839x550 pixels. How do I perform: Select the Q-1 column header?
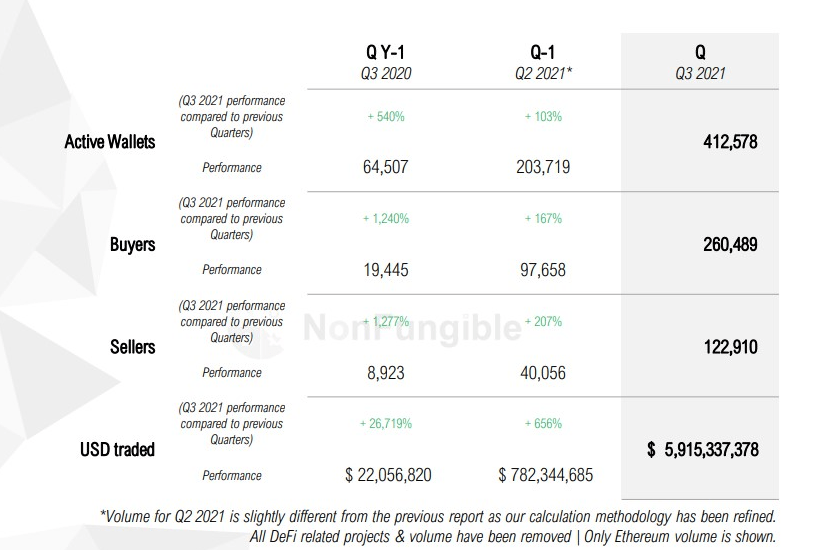(543, 53)
